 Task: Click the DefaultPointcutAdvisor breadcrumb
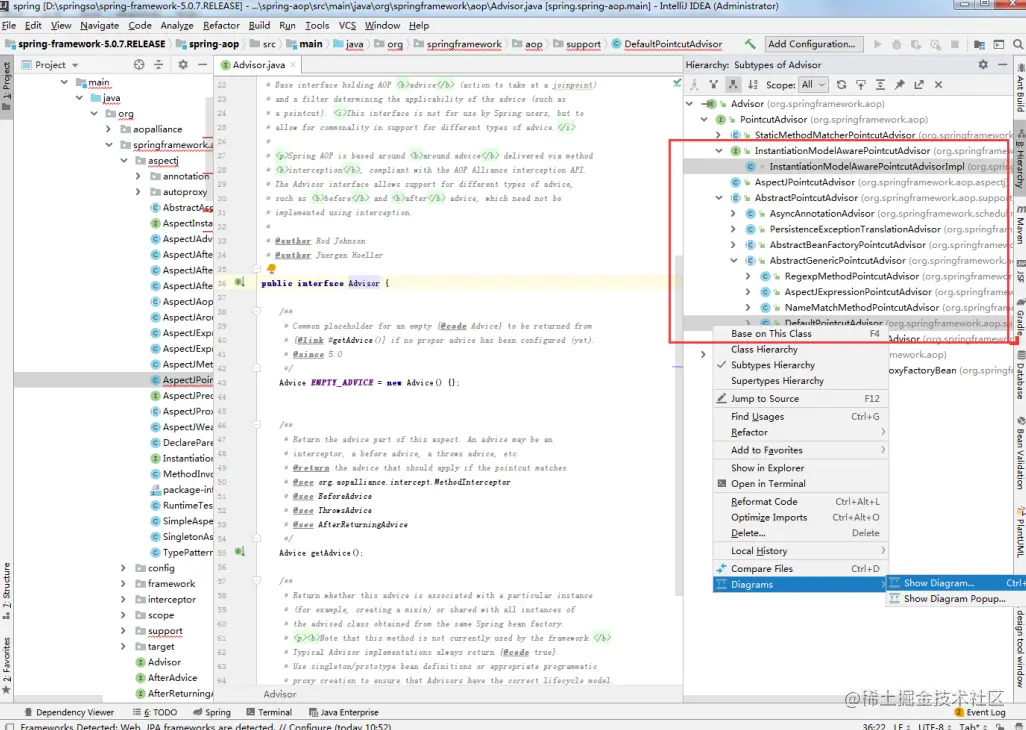point(667,44)
